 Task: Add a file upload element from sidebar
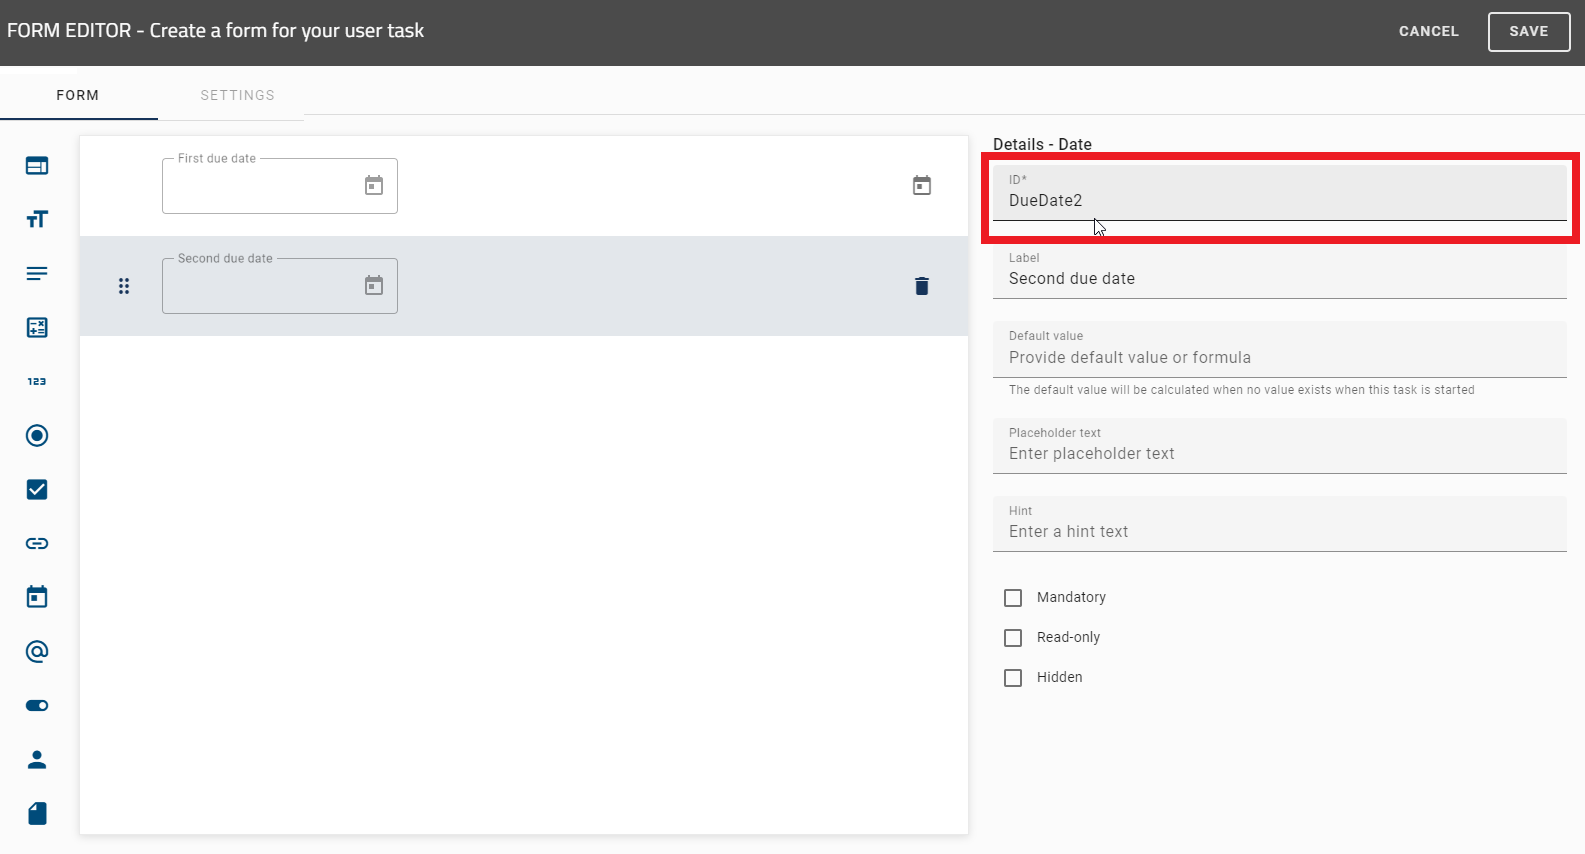coord(37,814)
